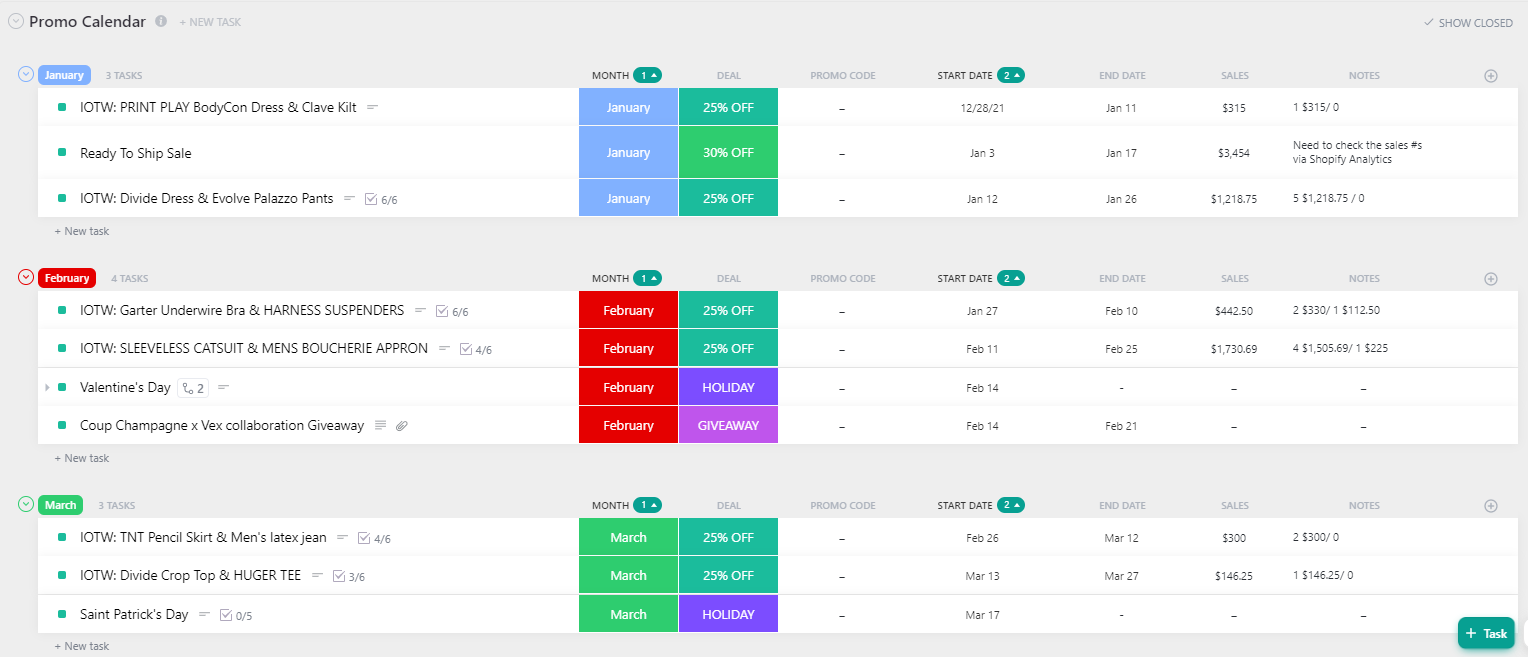The width and height of the screenshot is (1528, 657).
Task: Open description icon of Valentine's Day
Action: (x=223, y=387)
